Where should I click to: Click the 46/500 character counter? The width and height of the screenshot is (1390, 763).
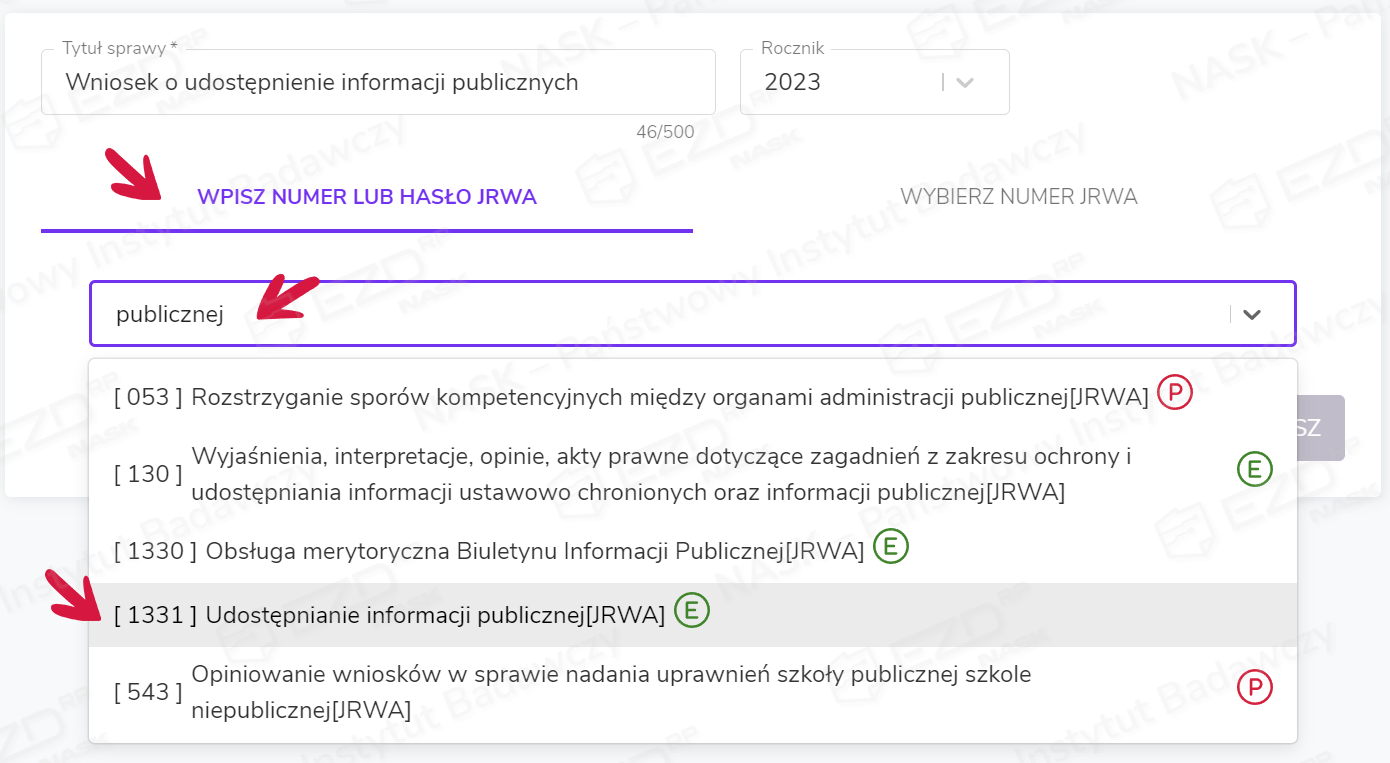pyautogui.click(x=665, y=132)
